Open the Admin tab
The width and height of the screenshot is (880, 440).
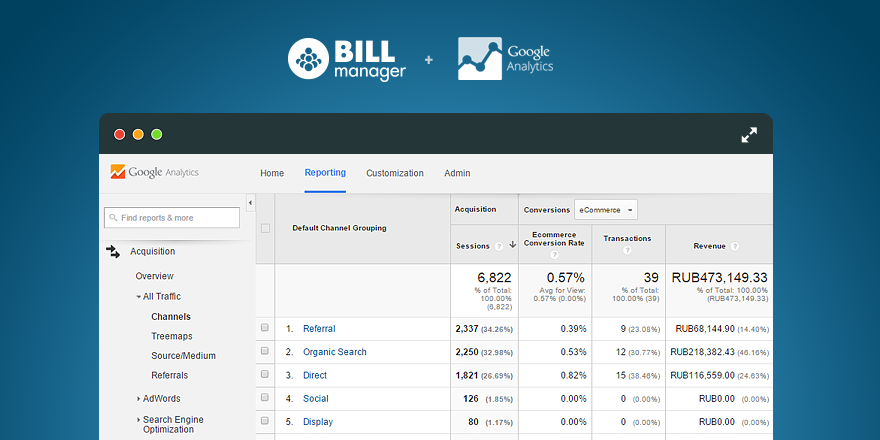tap(457, 173)
